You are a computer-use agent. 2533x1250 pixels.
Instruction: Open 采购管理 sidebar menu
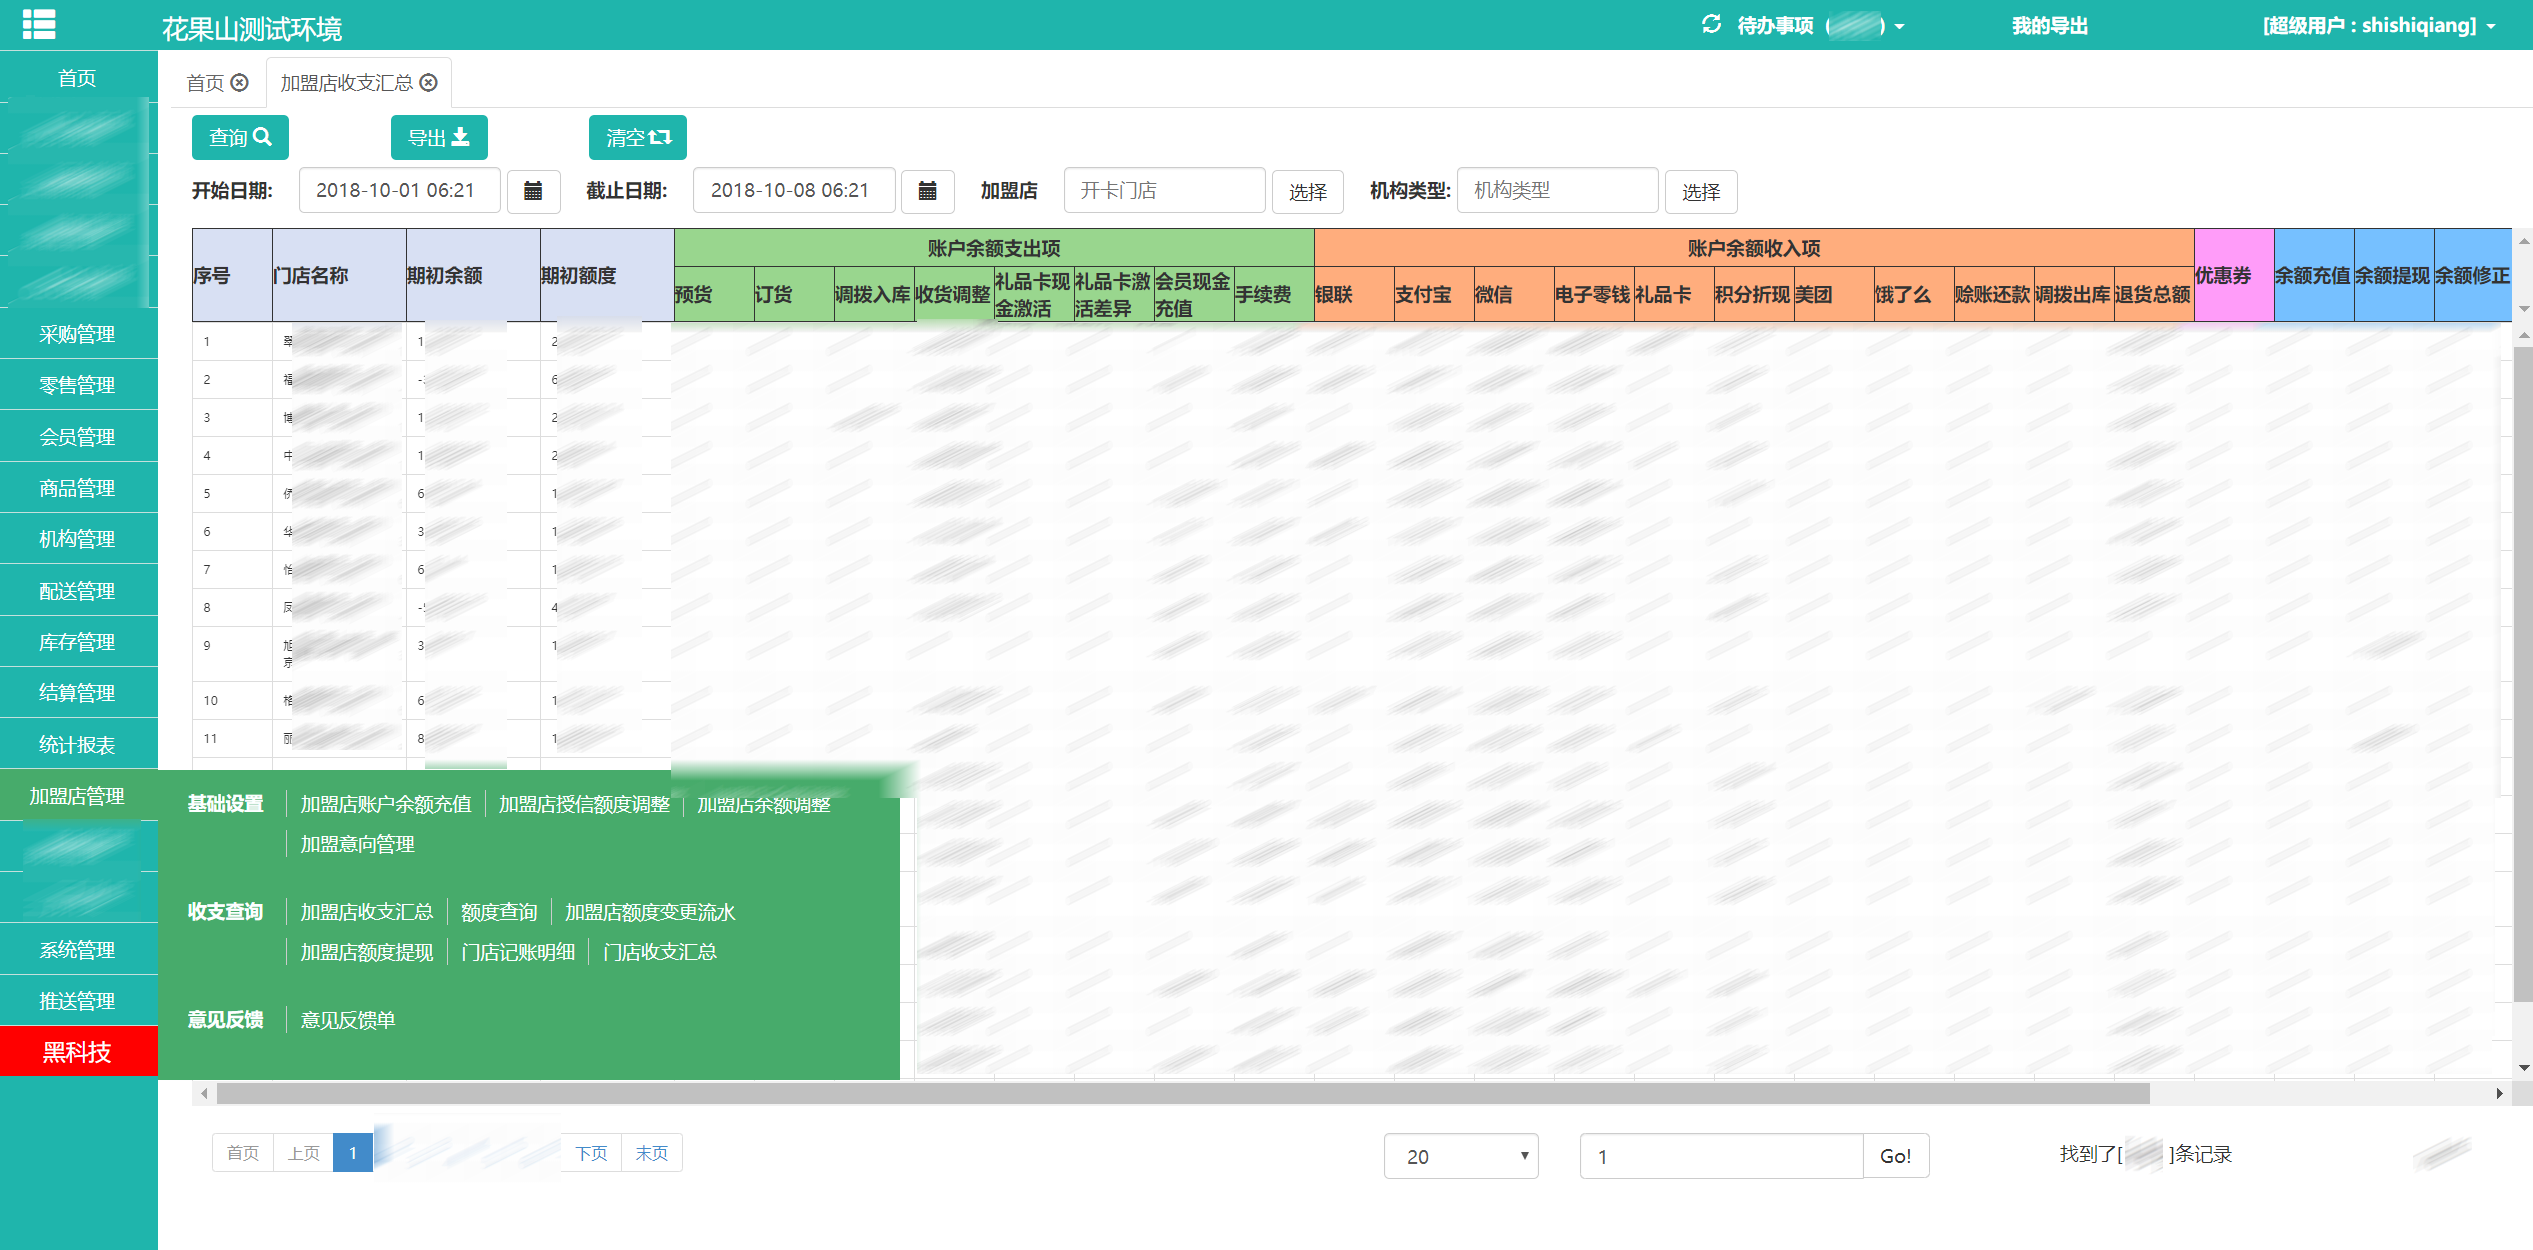point(78,334)
